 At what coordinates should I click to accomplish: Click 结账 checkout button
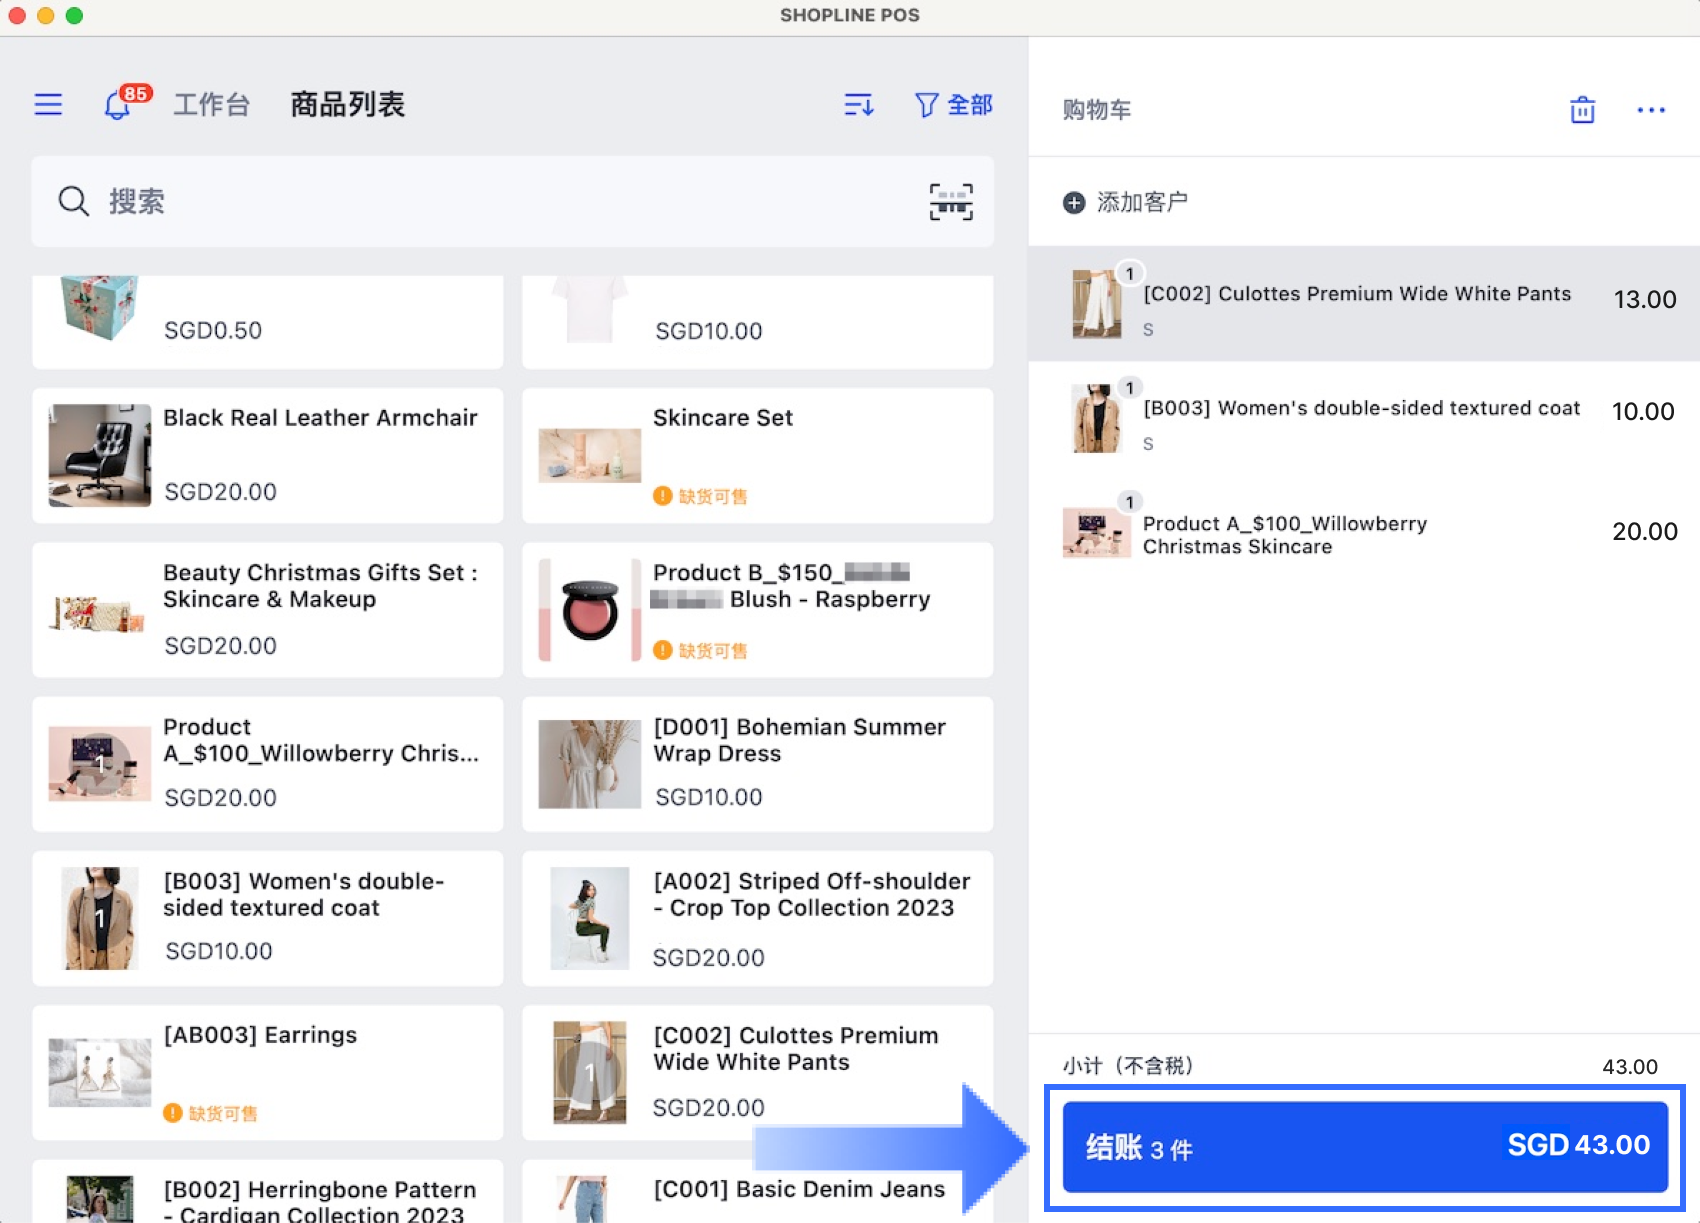pos(1365,1146)
